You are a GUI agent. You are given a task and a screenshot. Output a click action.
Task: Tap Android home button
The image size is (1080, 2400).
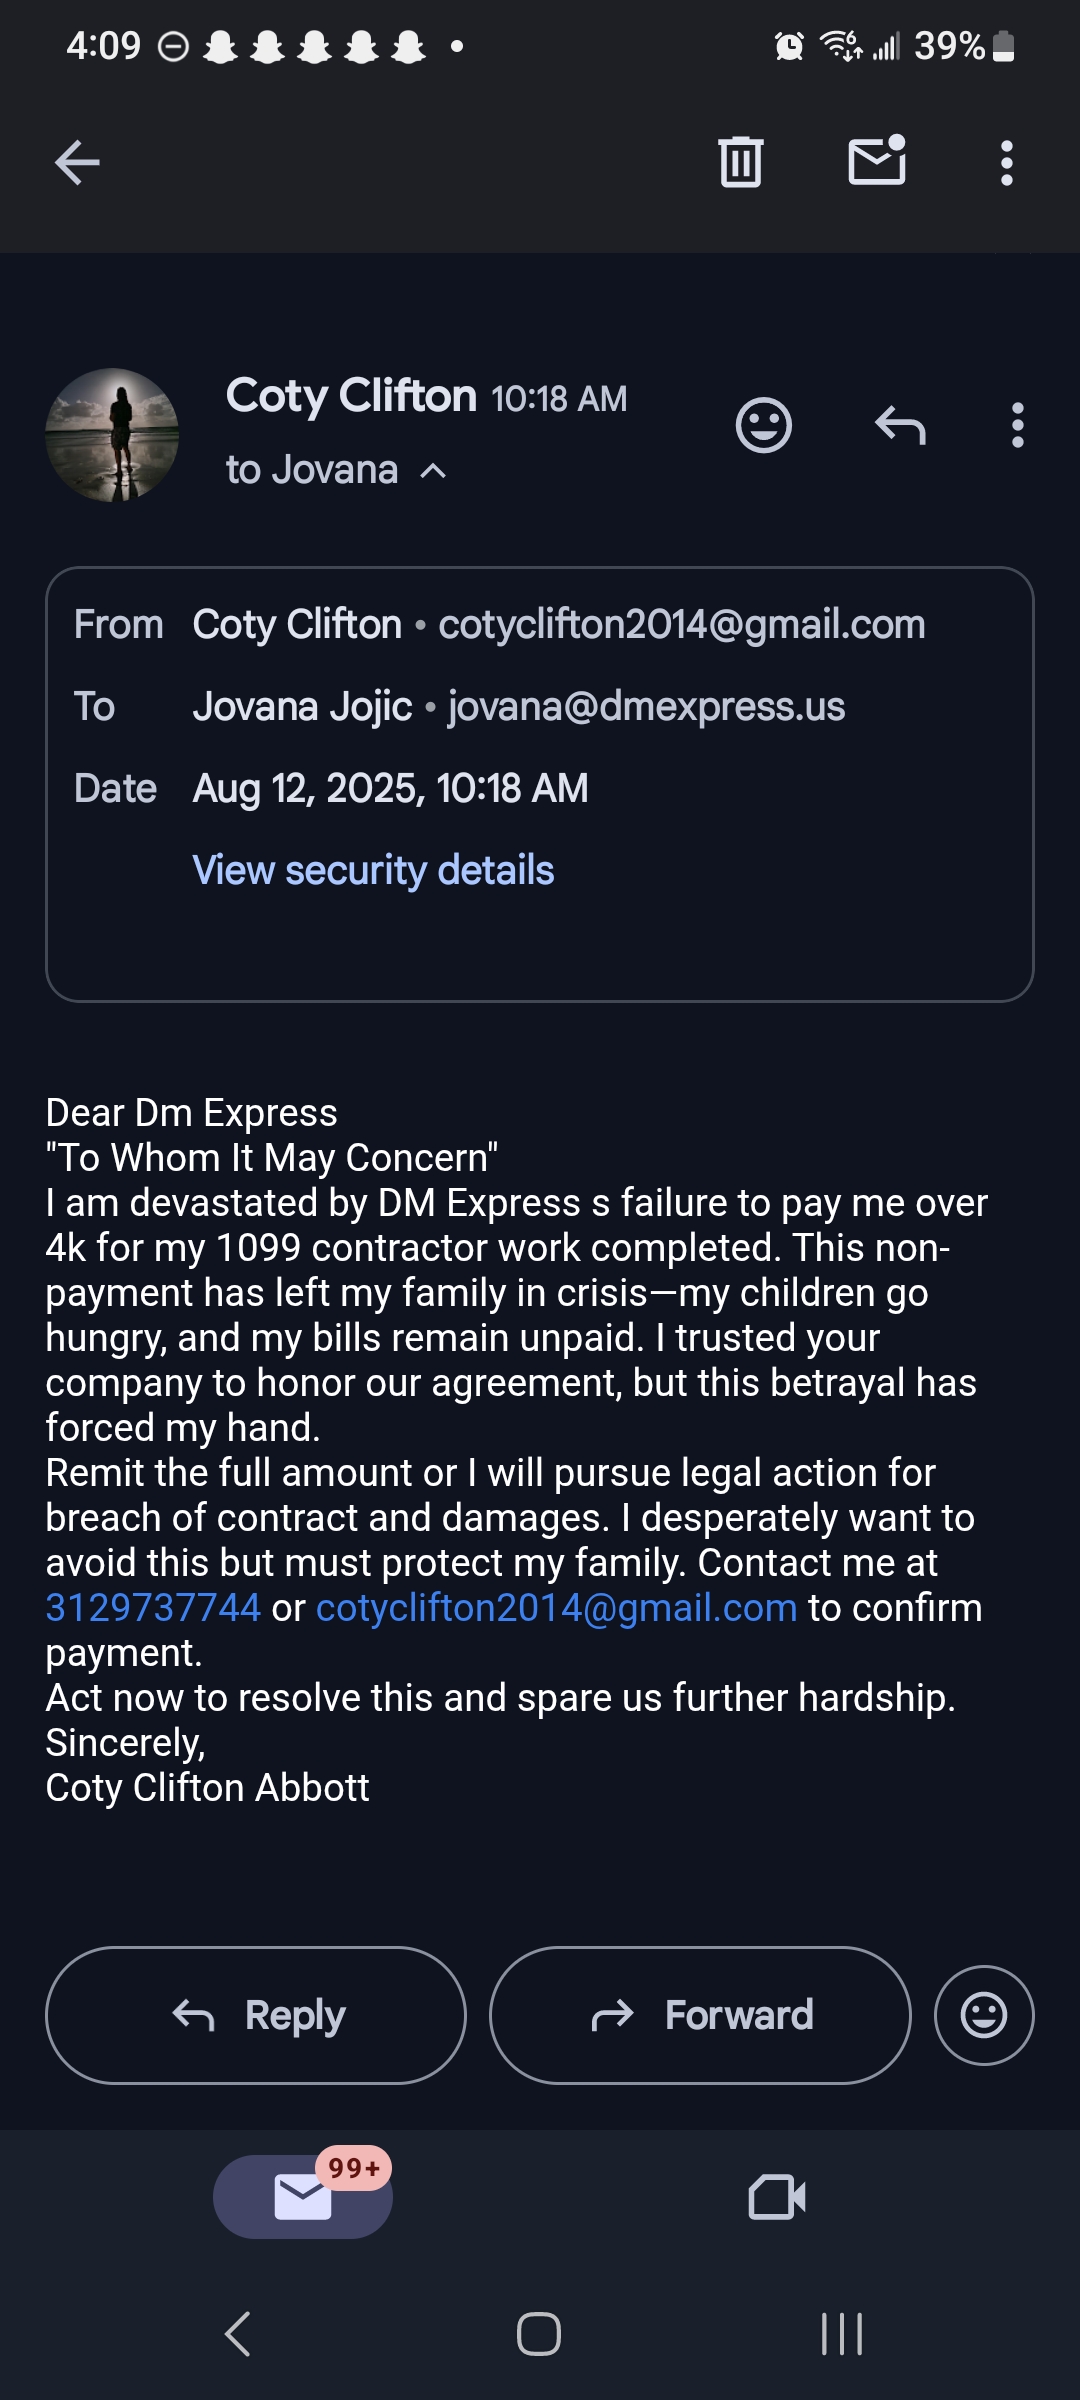[539, 2334]
